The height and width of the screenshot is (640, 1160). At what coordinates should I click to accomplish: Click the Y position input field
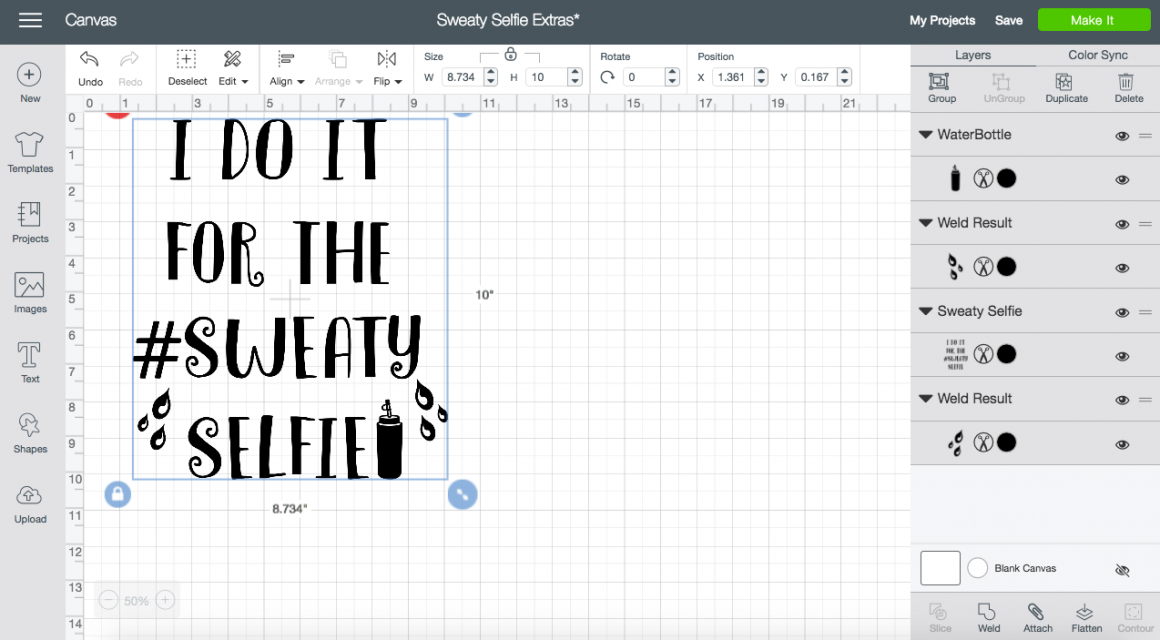(817, 77)
